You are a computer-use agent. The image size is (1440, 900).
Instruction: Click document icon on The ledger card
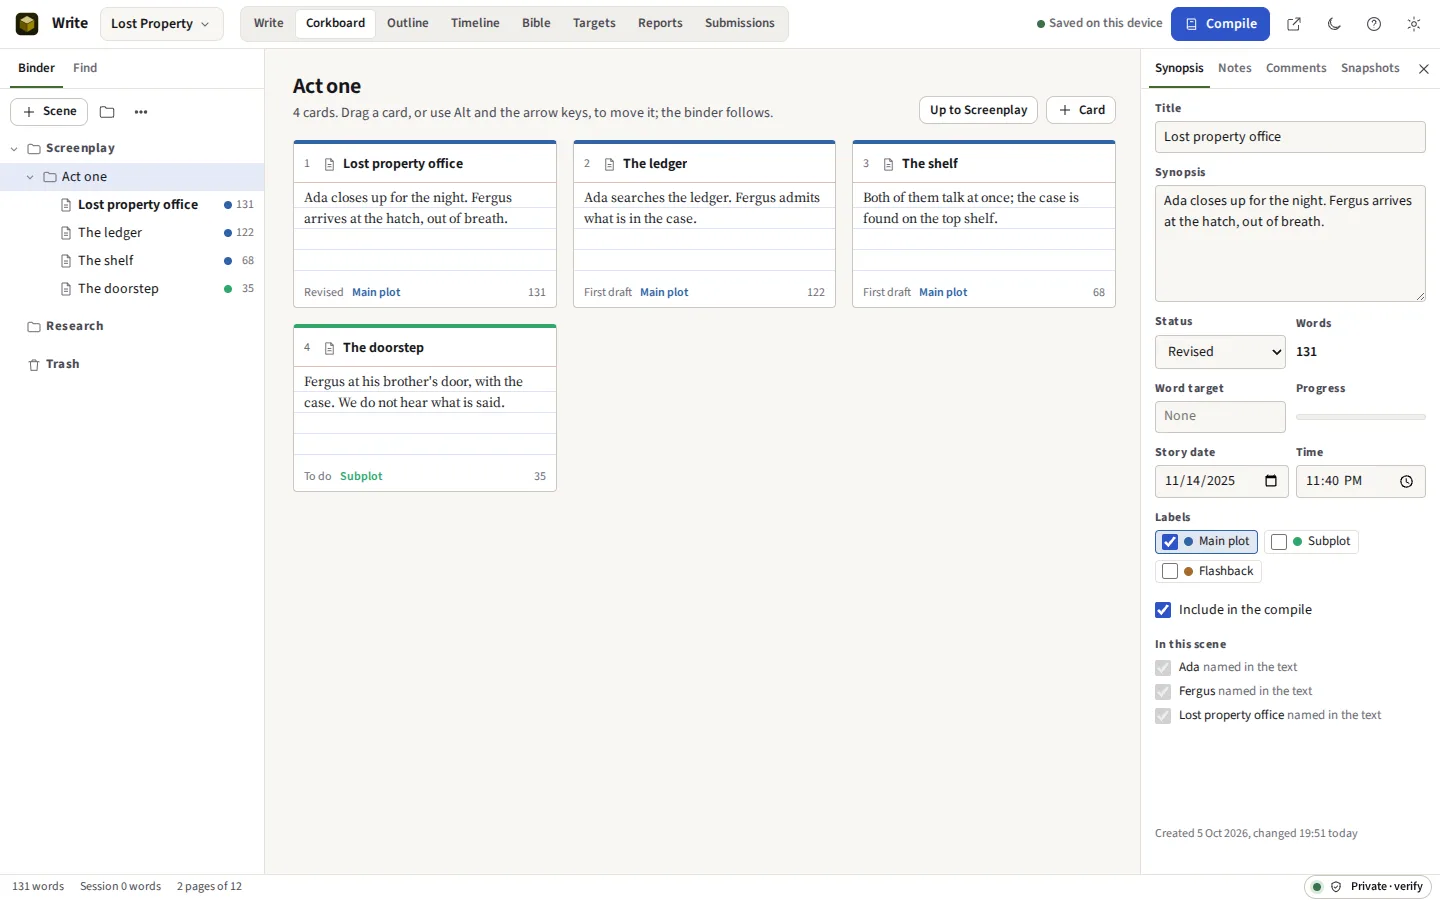(x=609, y=164)
